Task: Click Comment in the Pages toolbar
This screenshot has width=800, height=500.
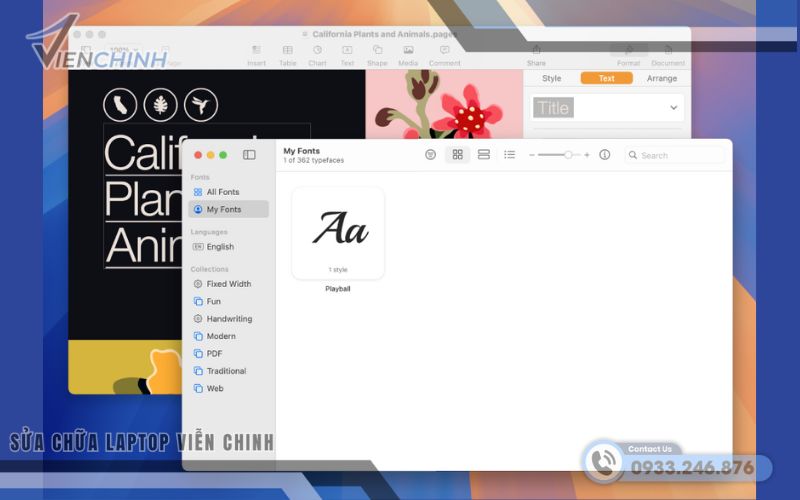Action: (444, 56)
